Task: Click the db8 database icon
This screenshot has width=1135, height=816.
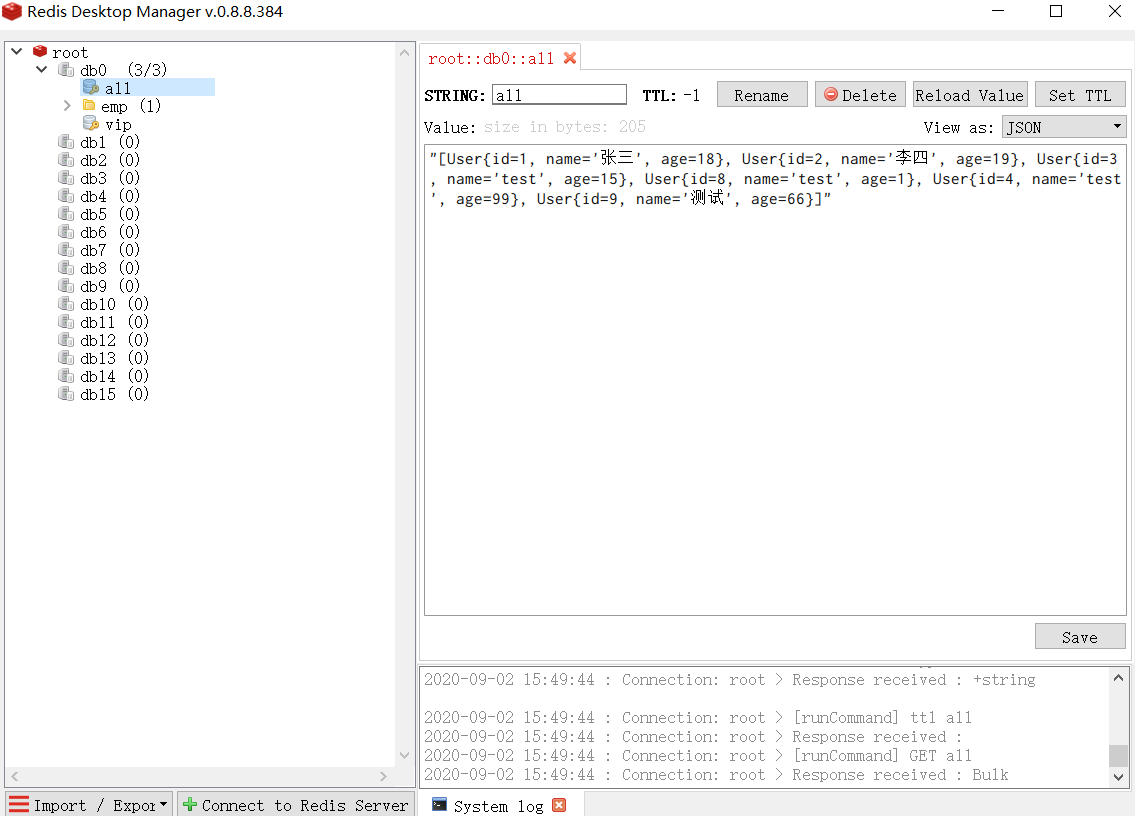Action: (x=66, y=268)
